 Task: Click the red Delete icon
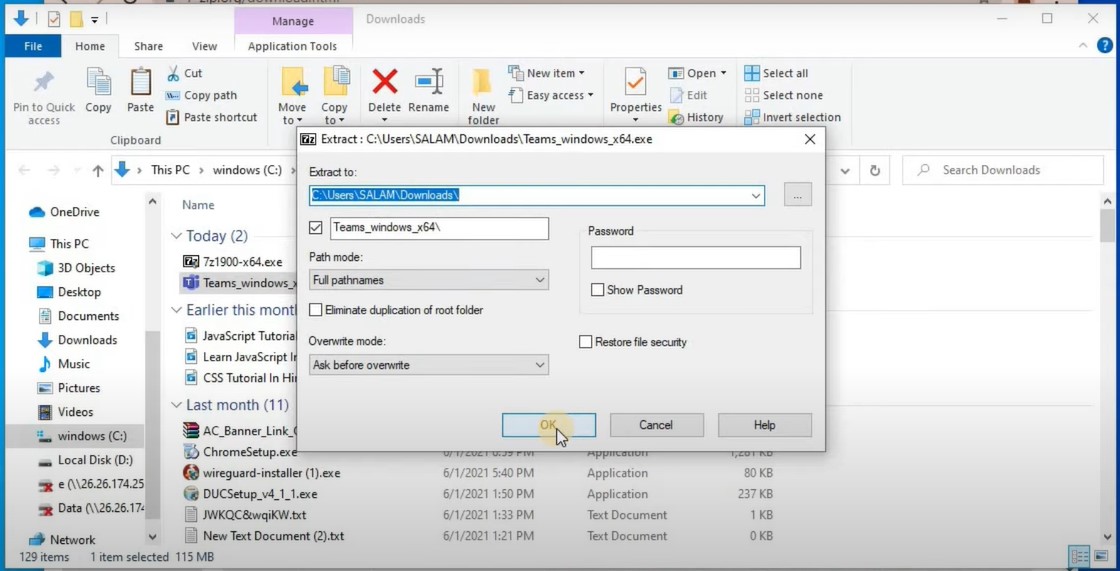[x=384, y=84]
